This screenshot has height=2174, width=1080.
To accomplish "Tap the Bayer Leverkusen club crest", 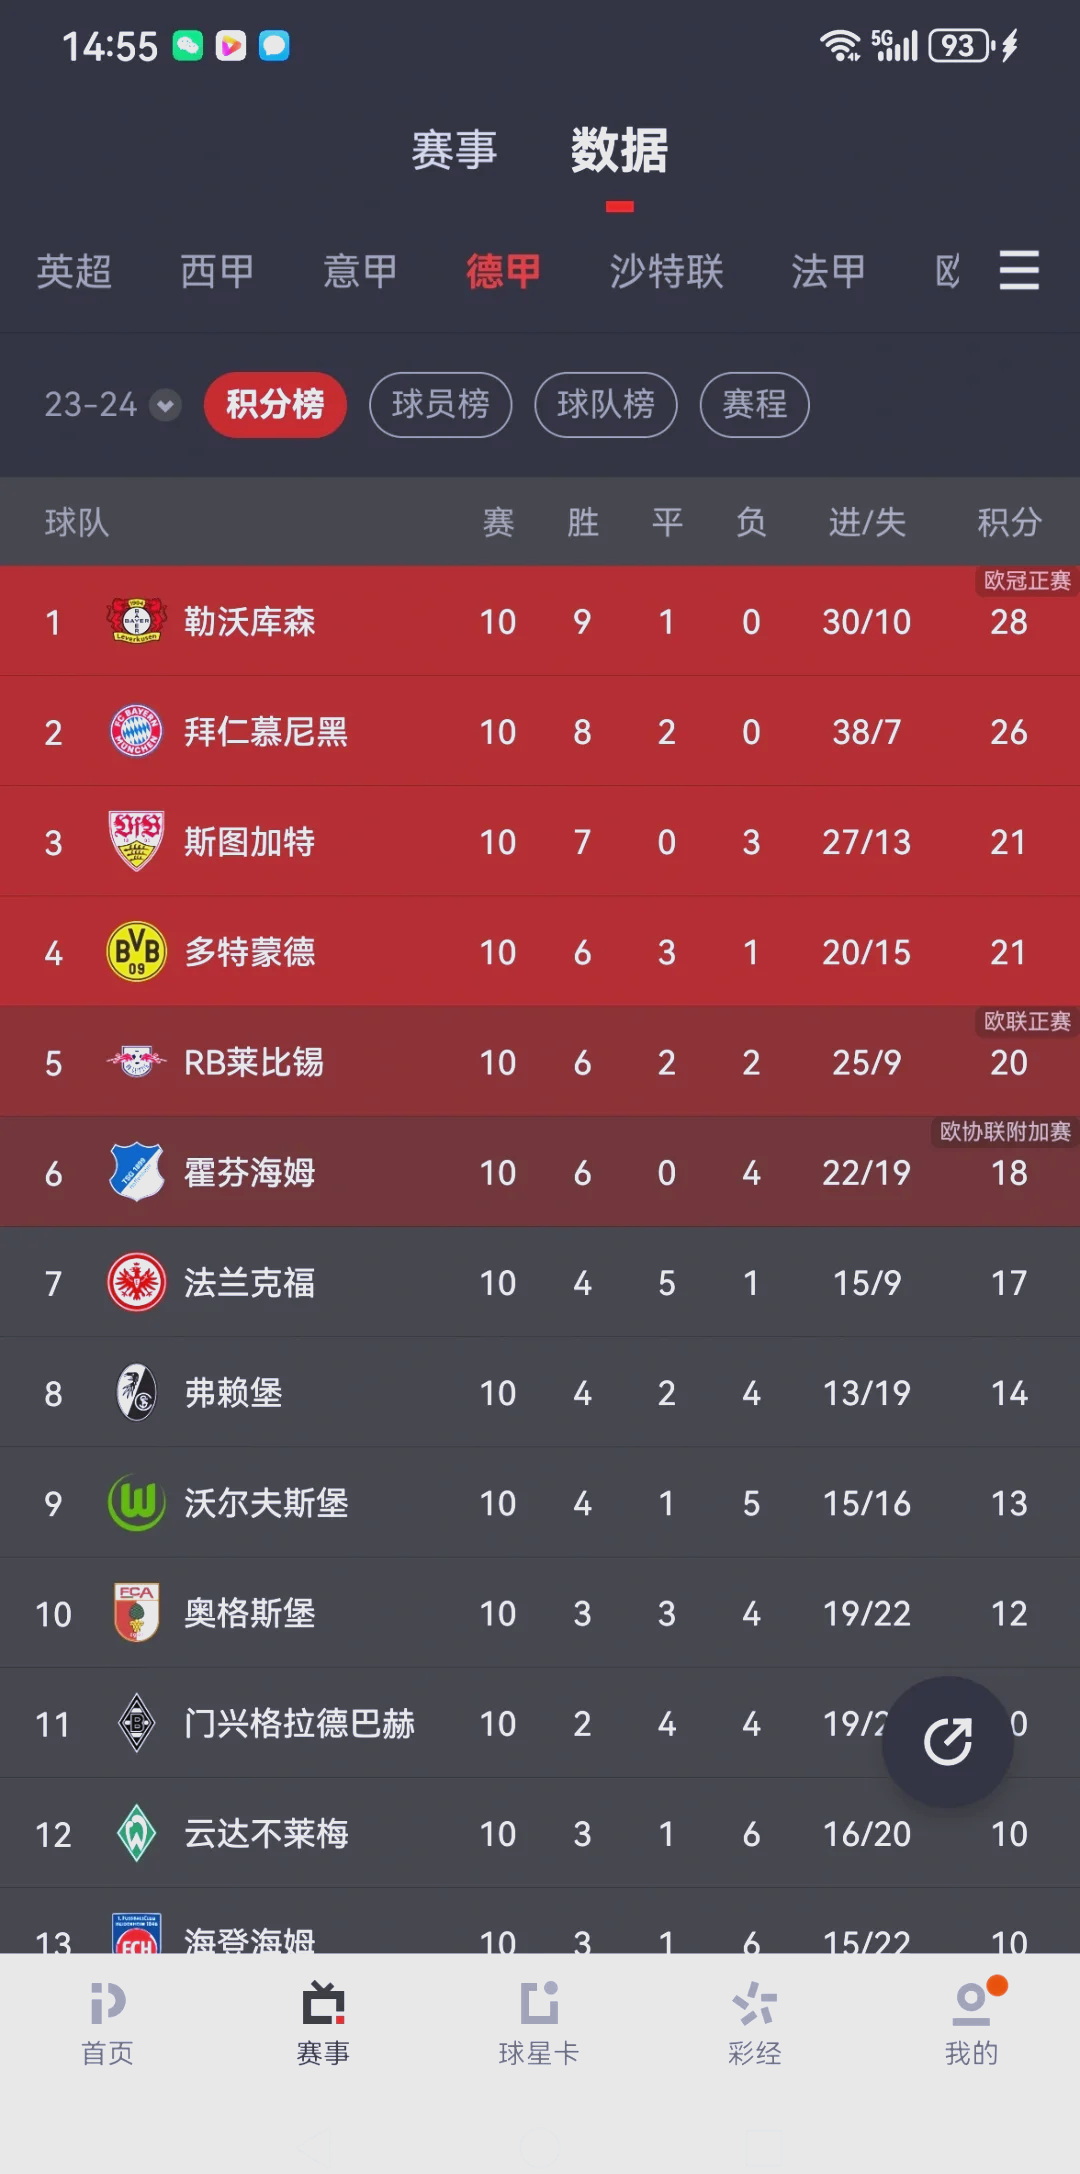I will (136, 621).
